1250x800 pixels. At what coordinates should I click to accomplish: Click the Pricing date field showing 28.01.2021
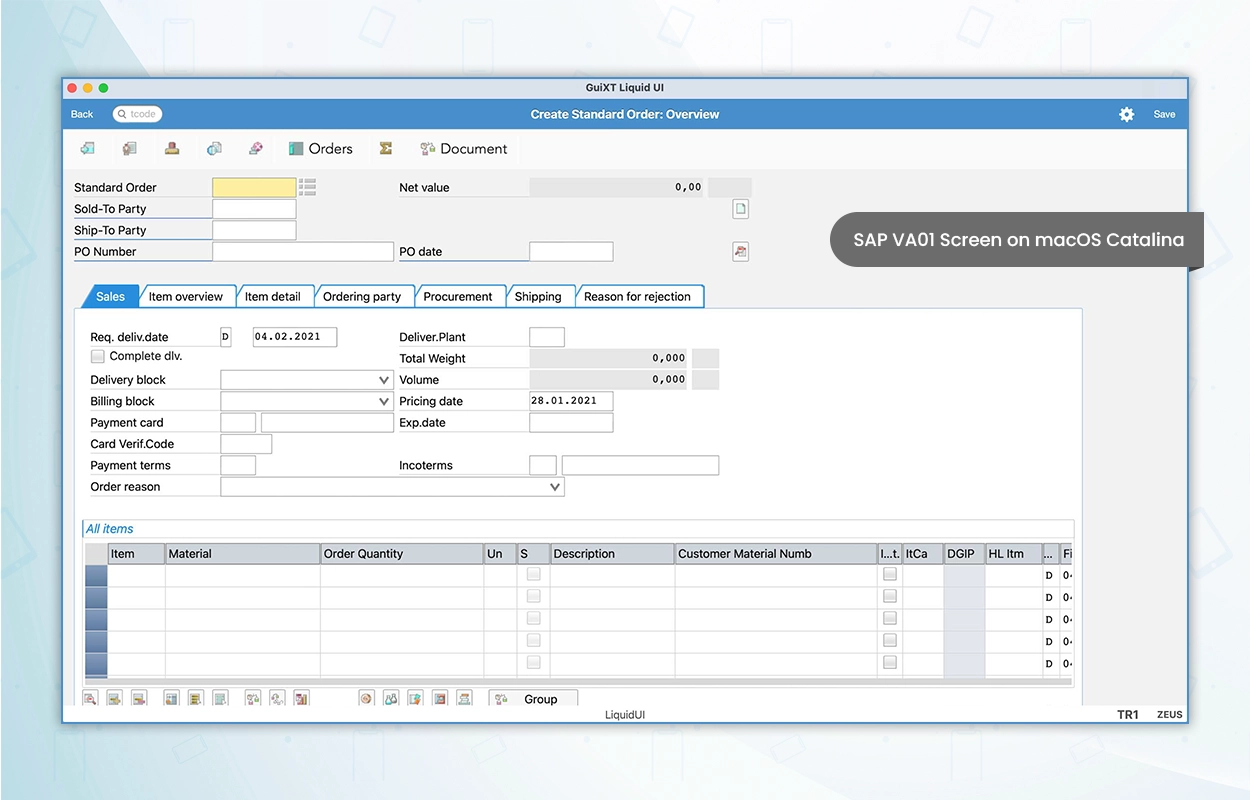click(x=571, y=401)
